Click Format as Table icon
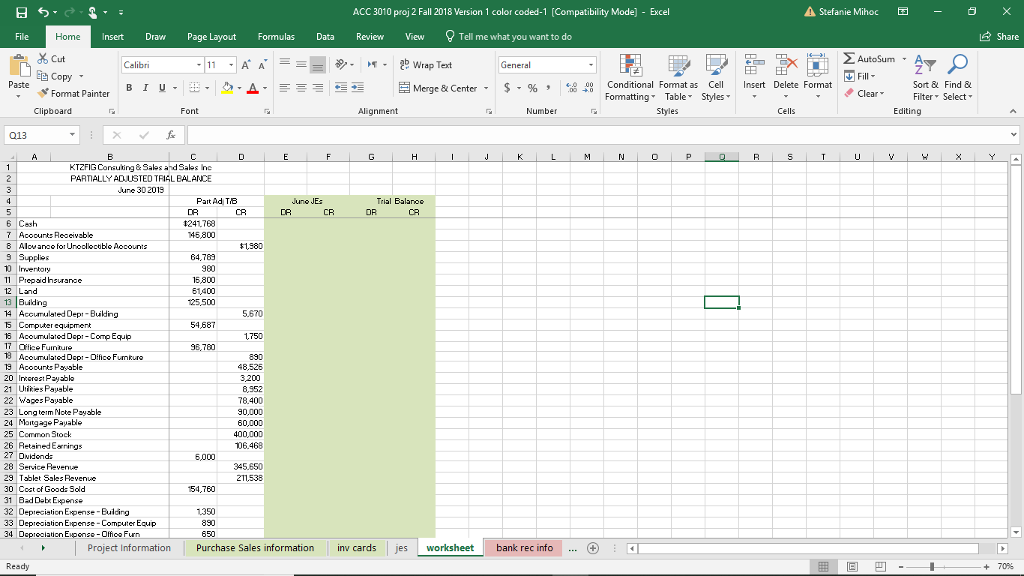 [x=679, y=78]
